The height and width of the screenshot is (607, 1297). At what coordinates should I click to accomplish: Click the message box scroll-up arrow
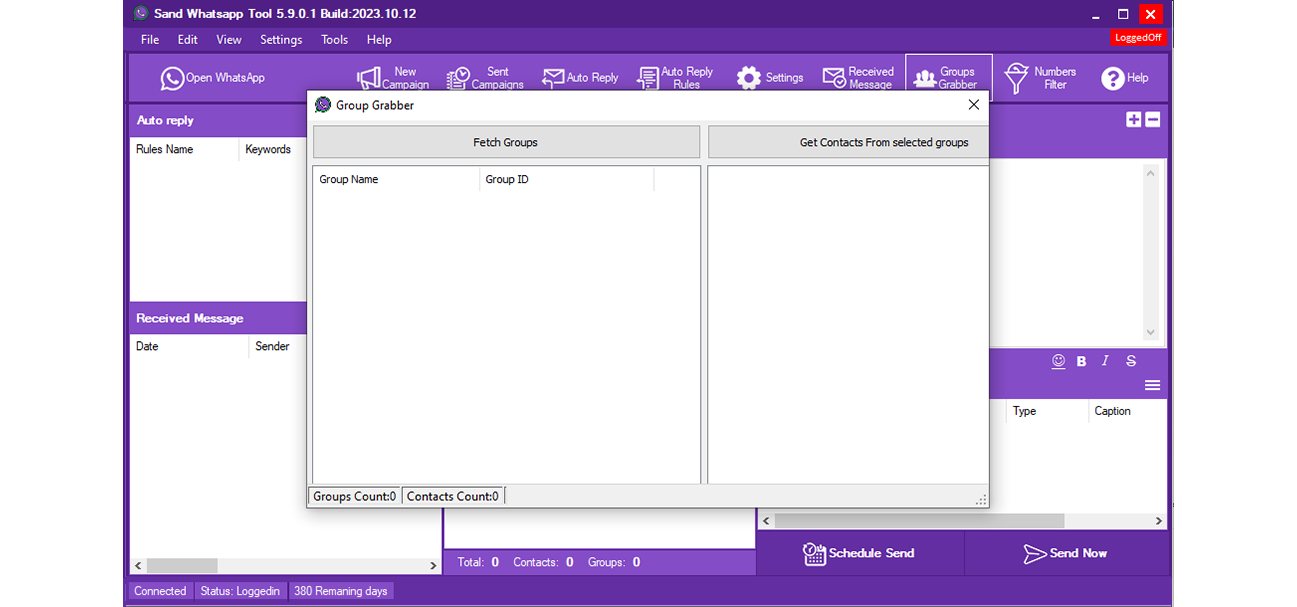point(1150,174)
